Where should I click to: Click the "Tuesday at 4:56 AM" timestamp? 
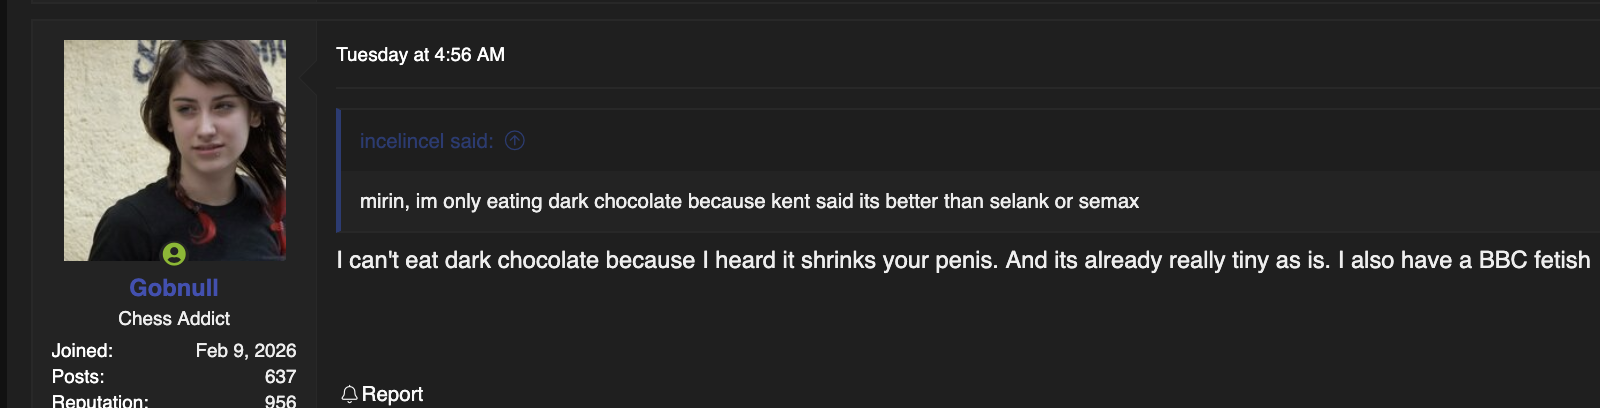pyautogui.click(x=420, y=55)
